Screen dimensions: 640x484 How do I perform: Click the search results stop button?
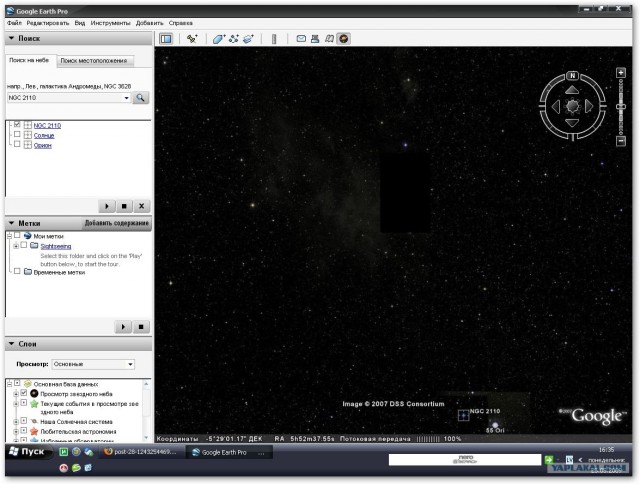coord(124,206)
